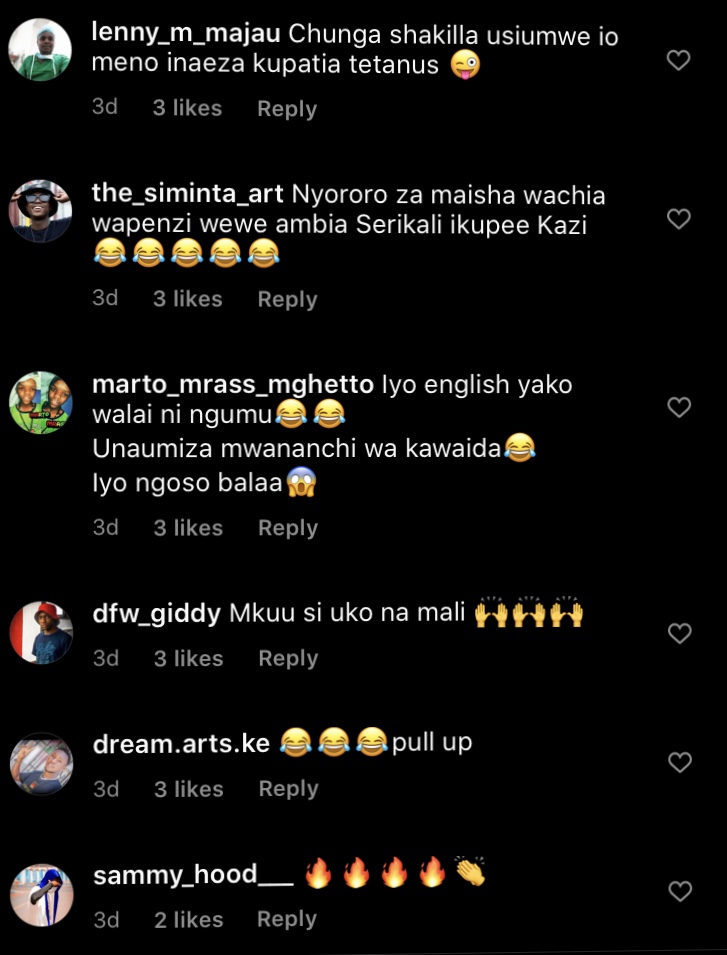
Task: View the 3 likes on dfw_giddy's comment
Action: (188, 658)
